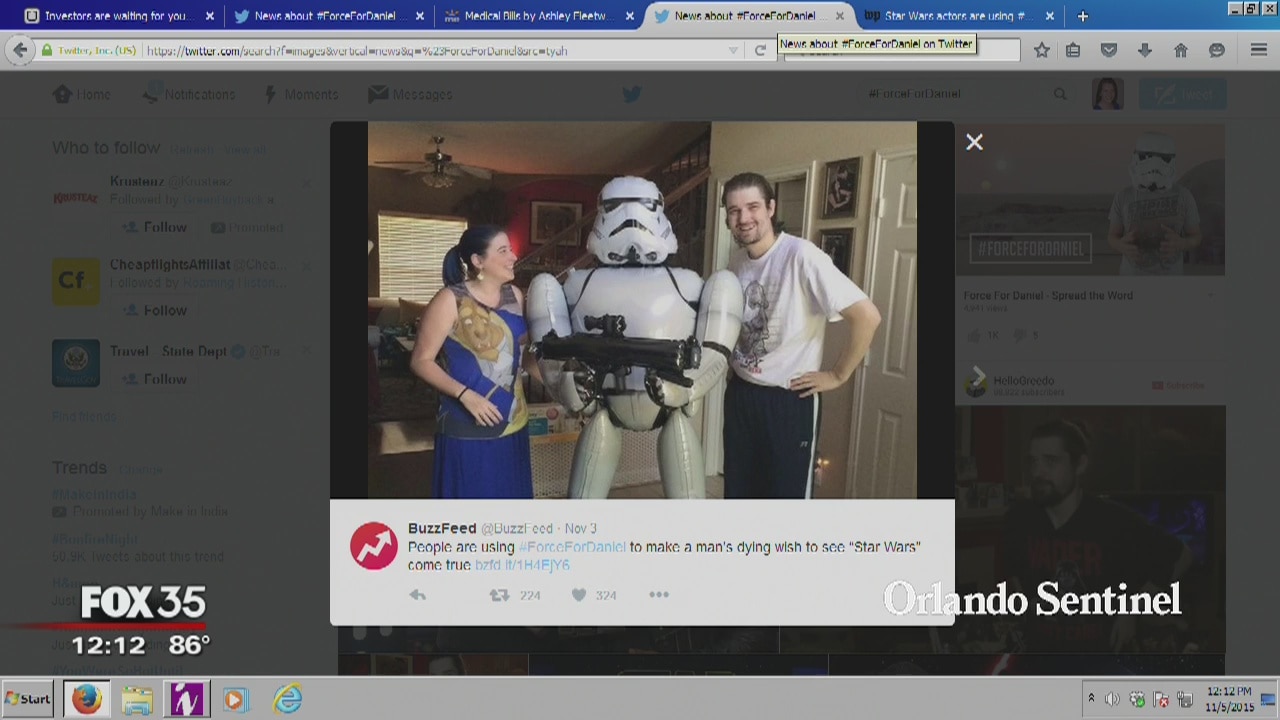
Task: Close the photo lightbox with the X
Action: (x=974, y=142)
